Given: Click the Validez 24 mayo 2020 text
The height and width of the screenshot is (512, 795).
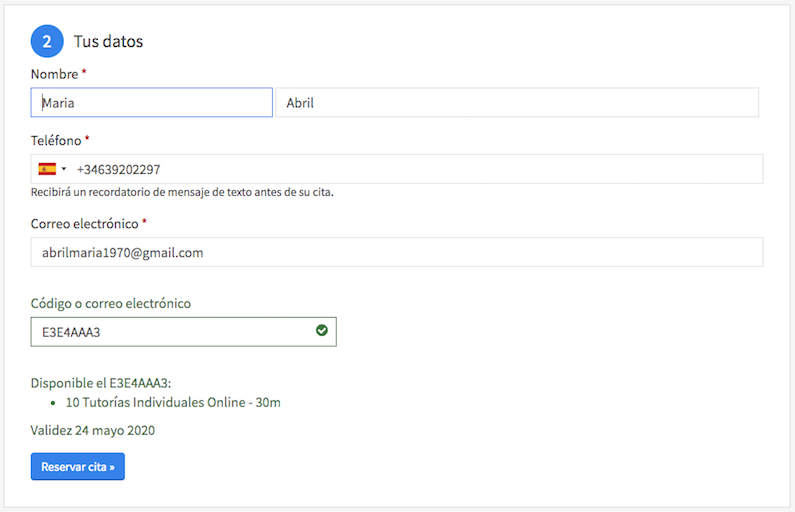Looking at the screenshot, I should click(92, 431).
